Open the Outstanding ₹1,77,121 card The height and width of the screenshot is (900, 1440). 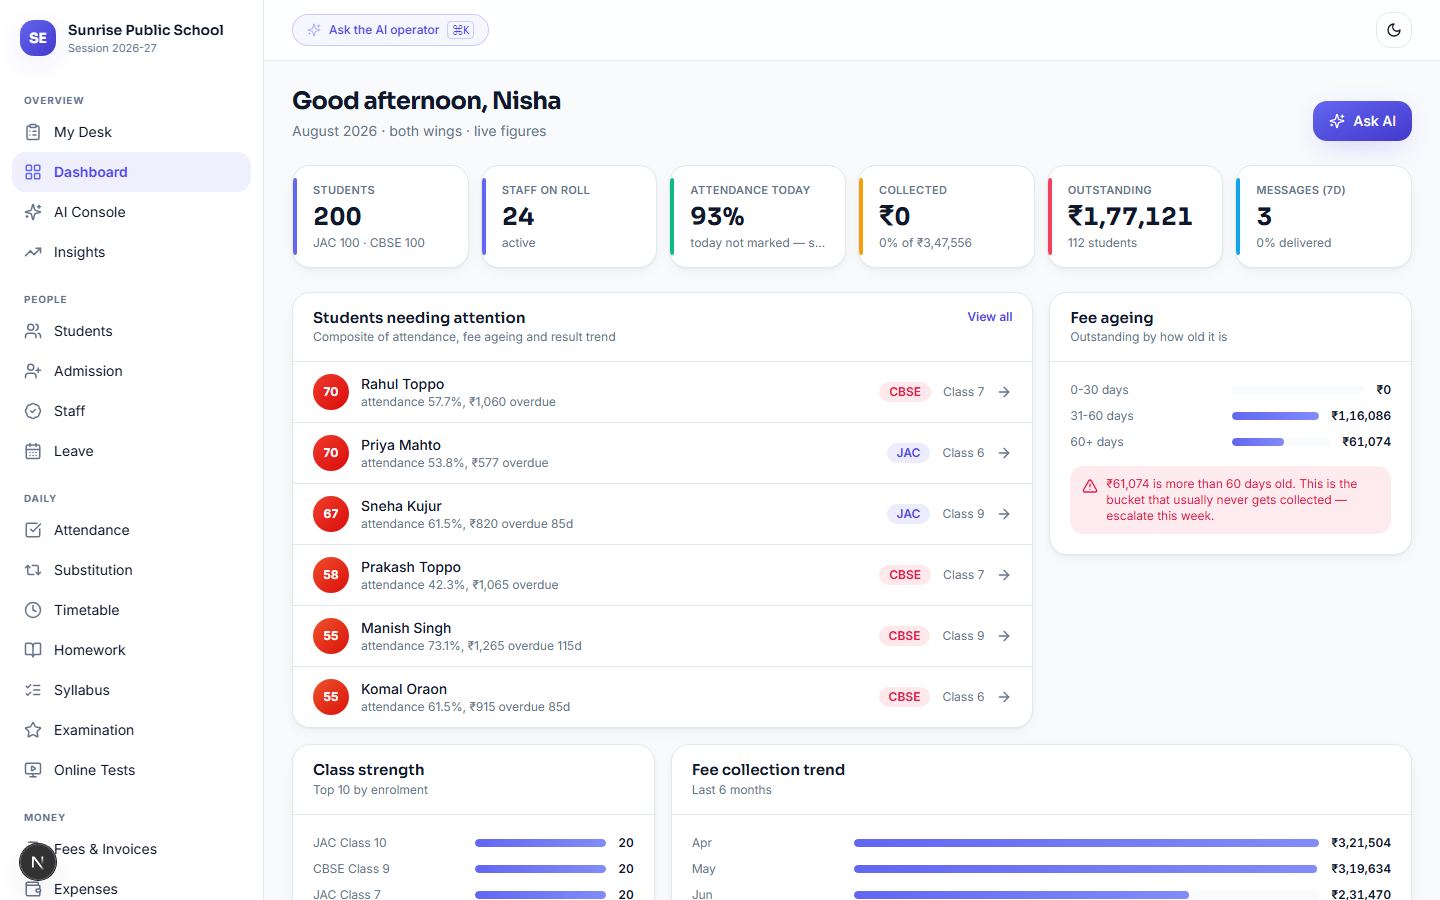(1135, 216)
